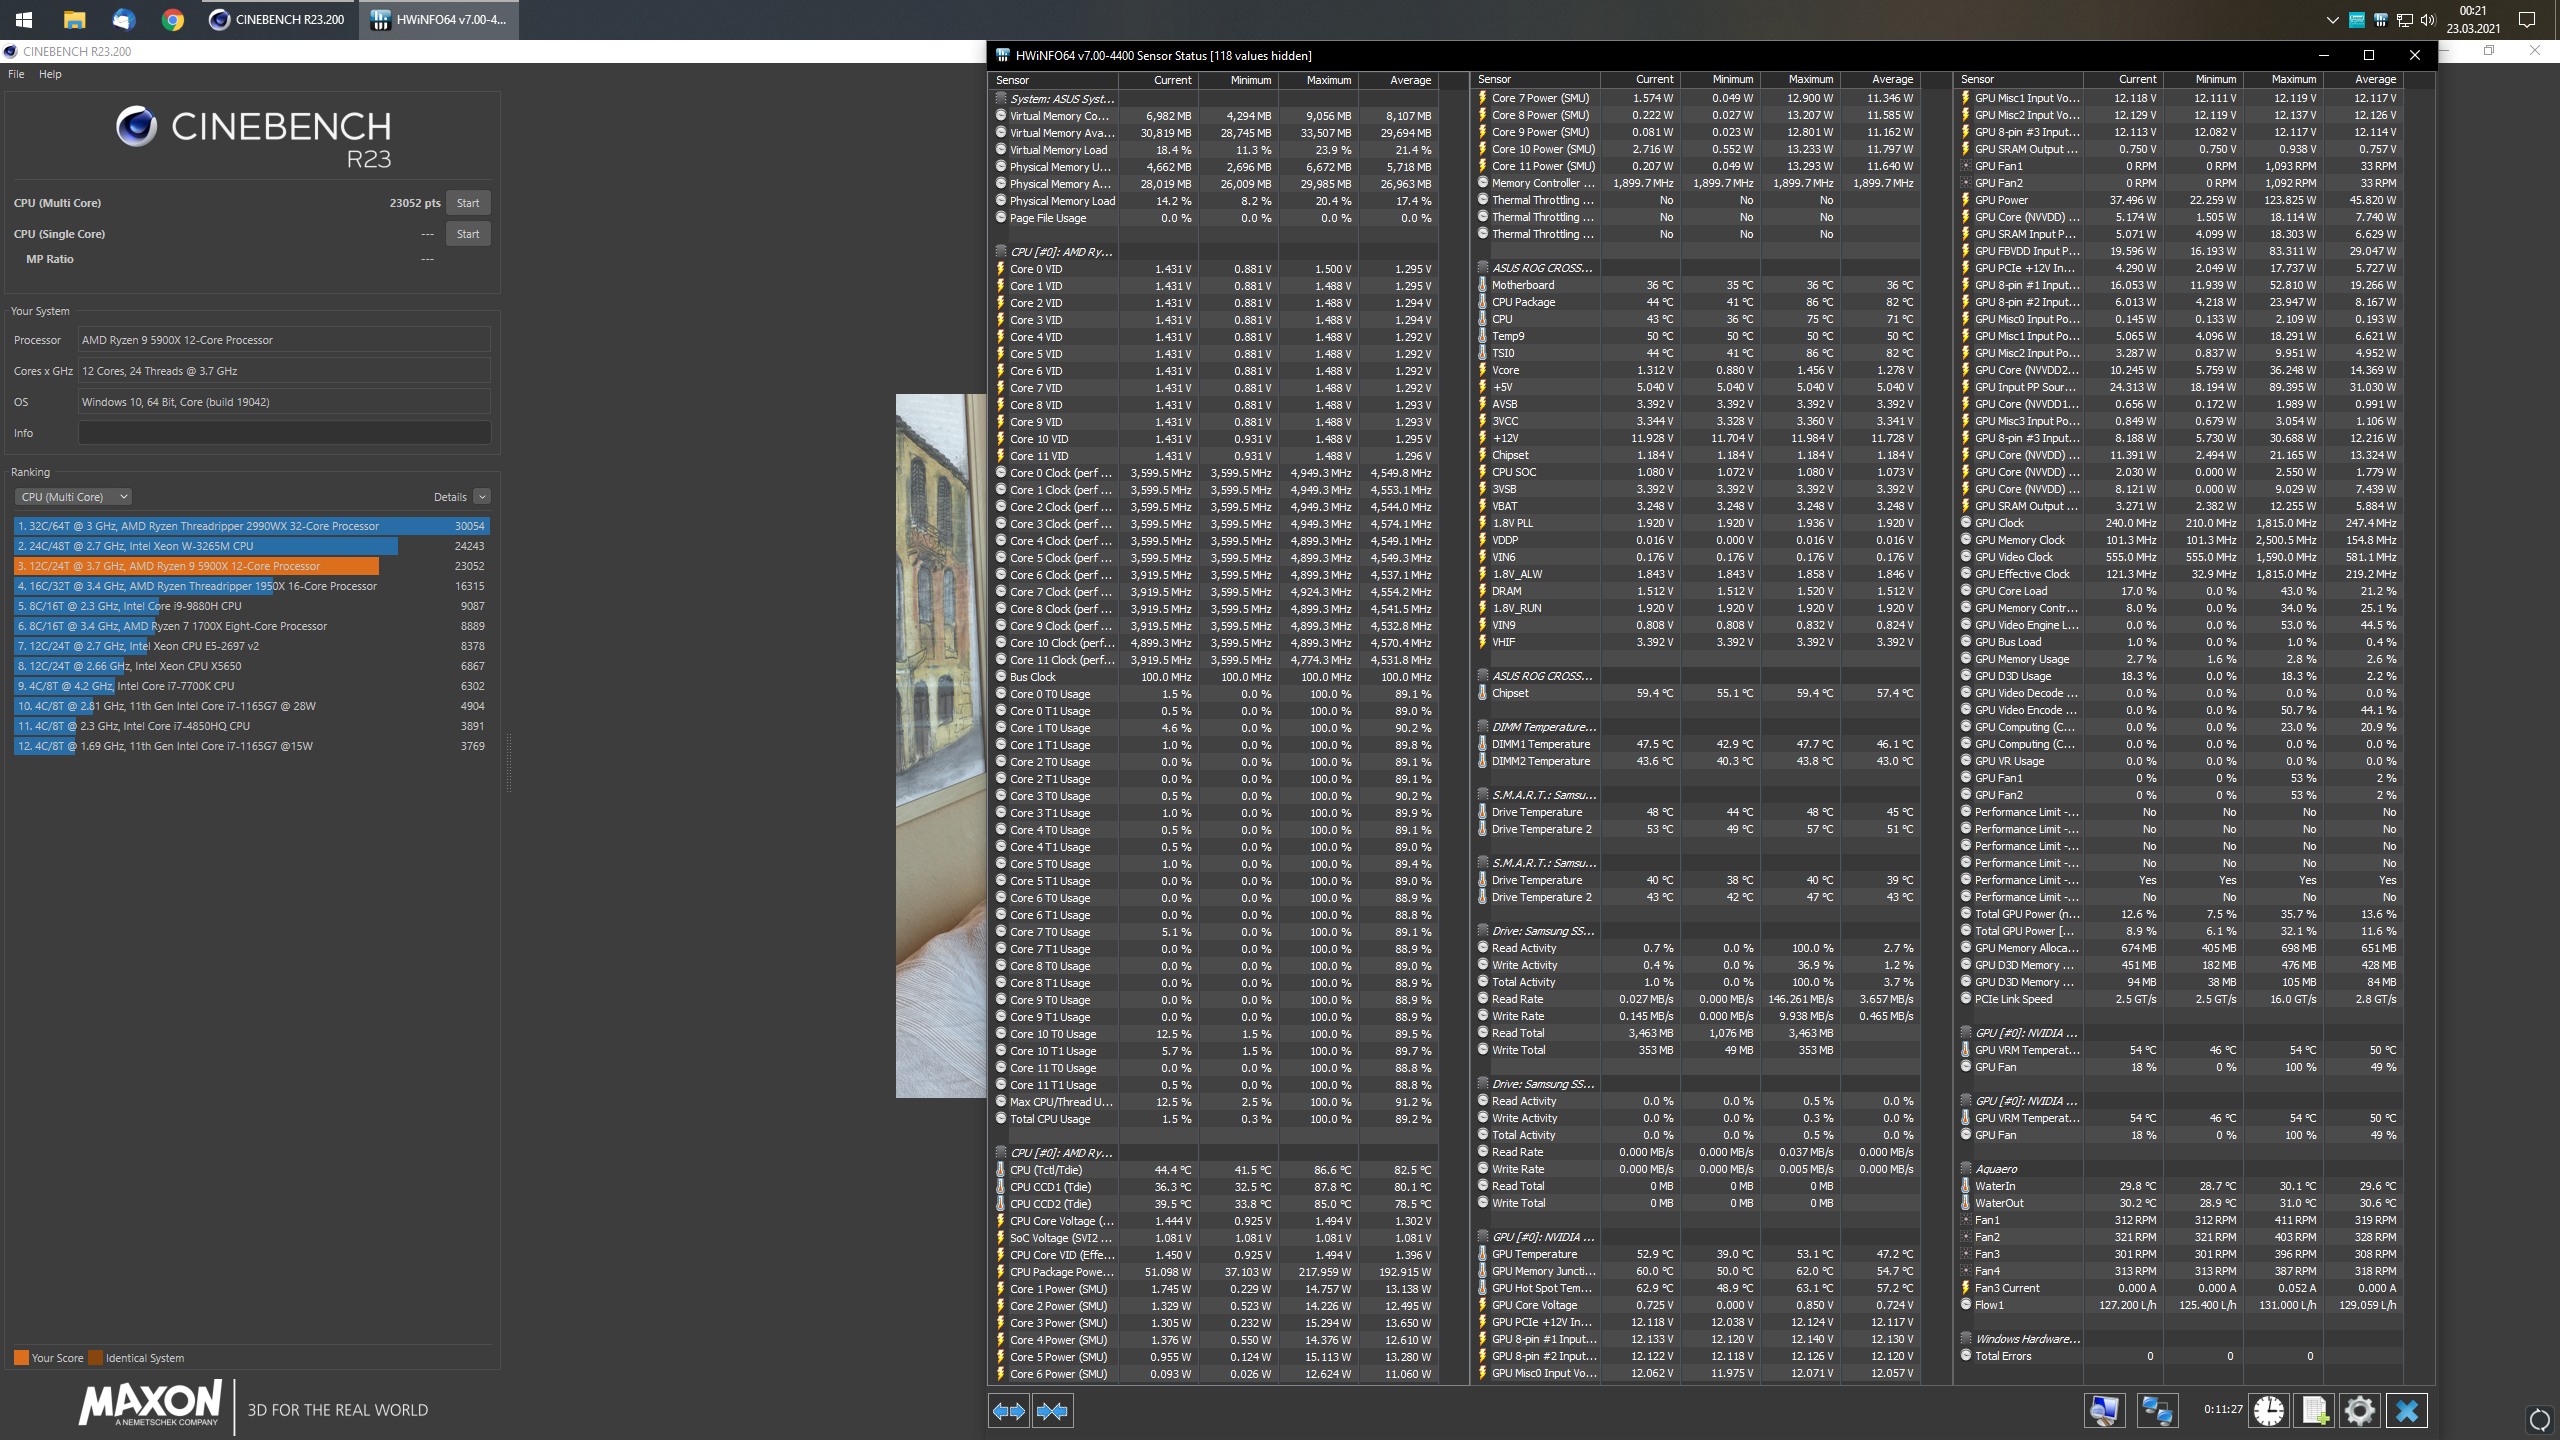The width and height of the screenshot is (2560, 1440).
Task: Start the CPU (Multi Core) test
Action: (x=467, y=203)
